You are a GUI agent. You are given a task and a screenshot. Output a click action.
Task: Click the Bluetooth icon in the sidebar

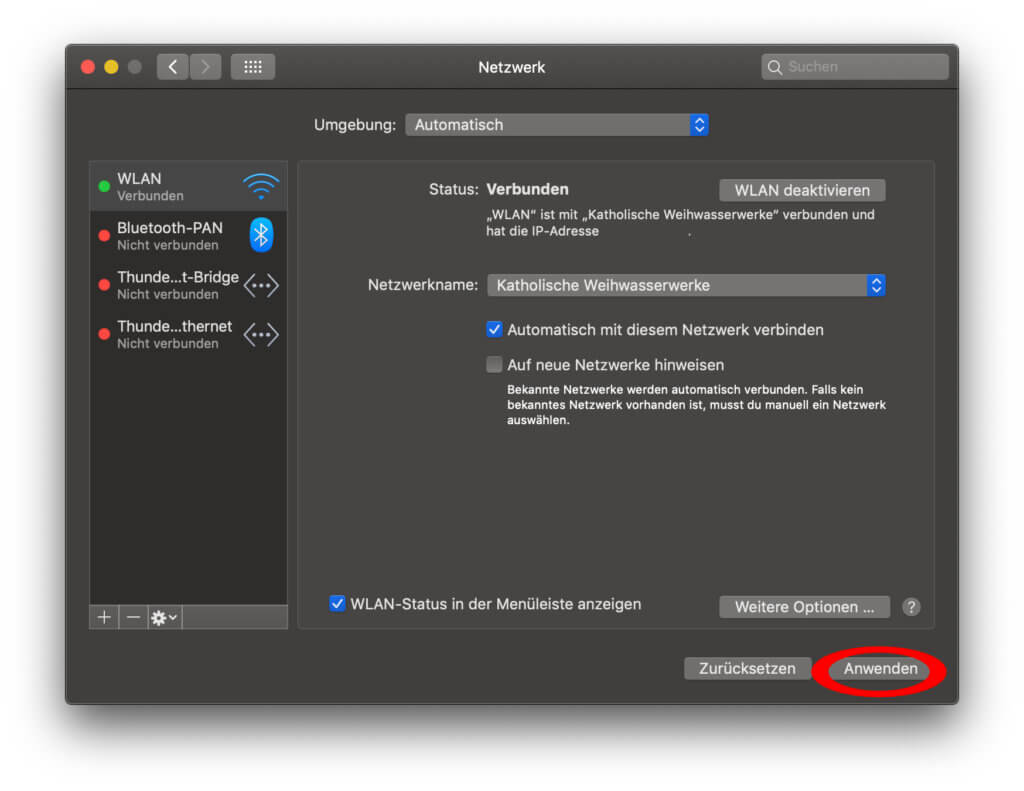[x=260, y=234]
